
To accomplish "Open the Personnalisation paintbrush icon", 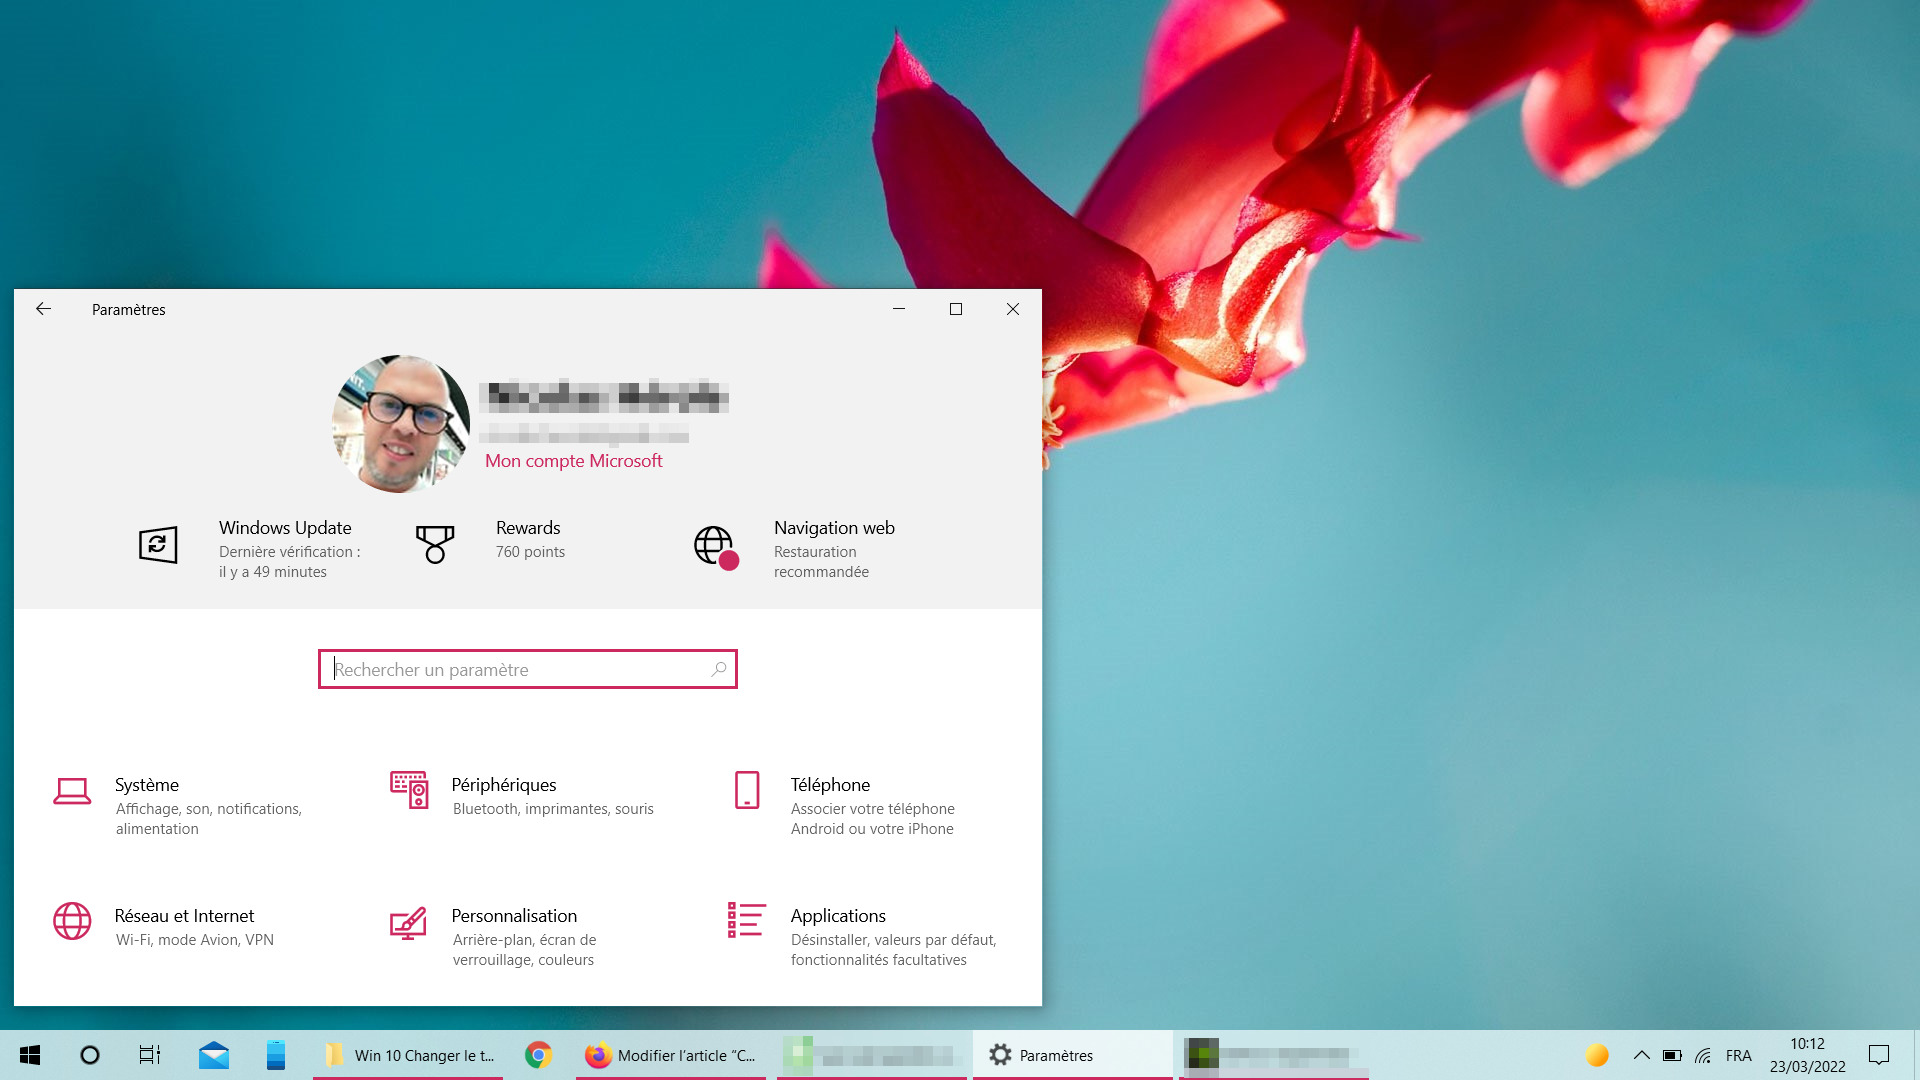I will (x=408, y=923).
